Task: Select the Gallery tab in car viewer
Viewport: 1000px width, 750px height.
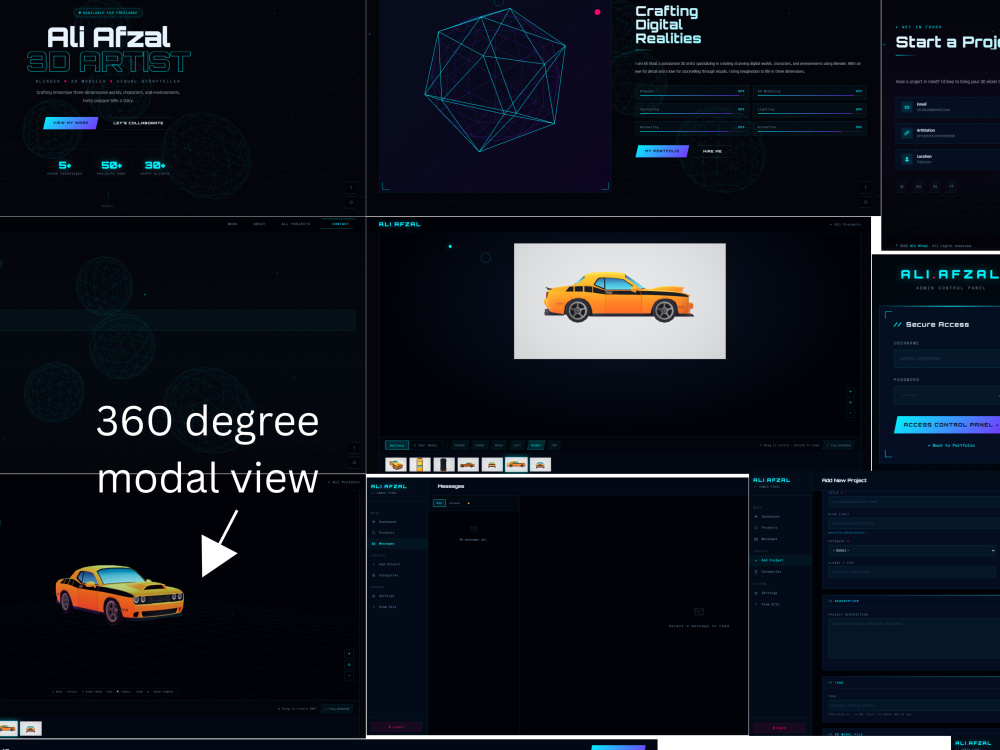Action: 397,445
